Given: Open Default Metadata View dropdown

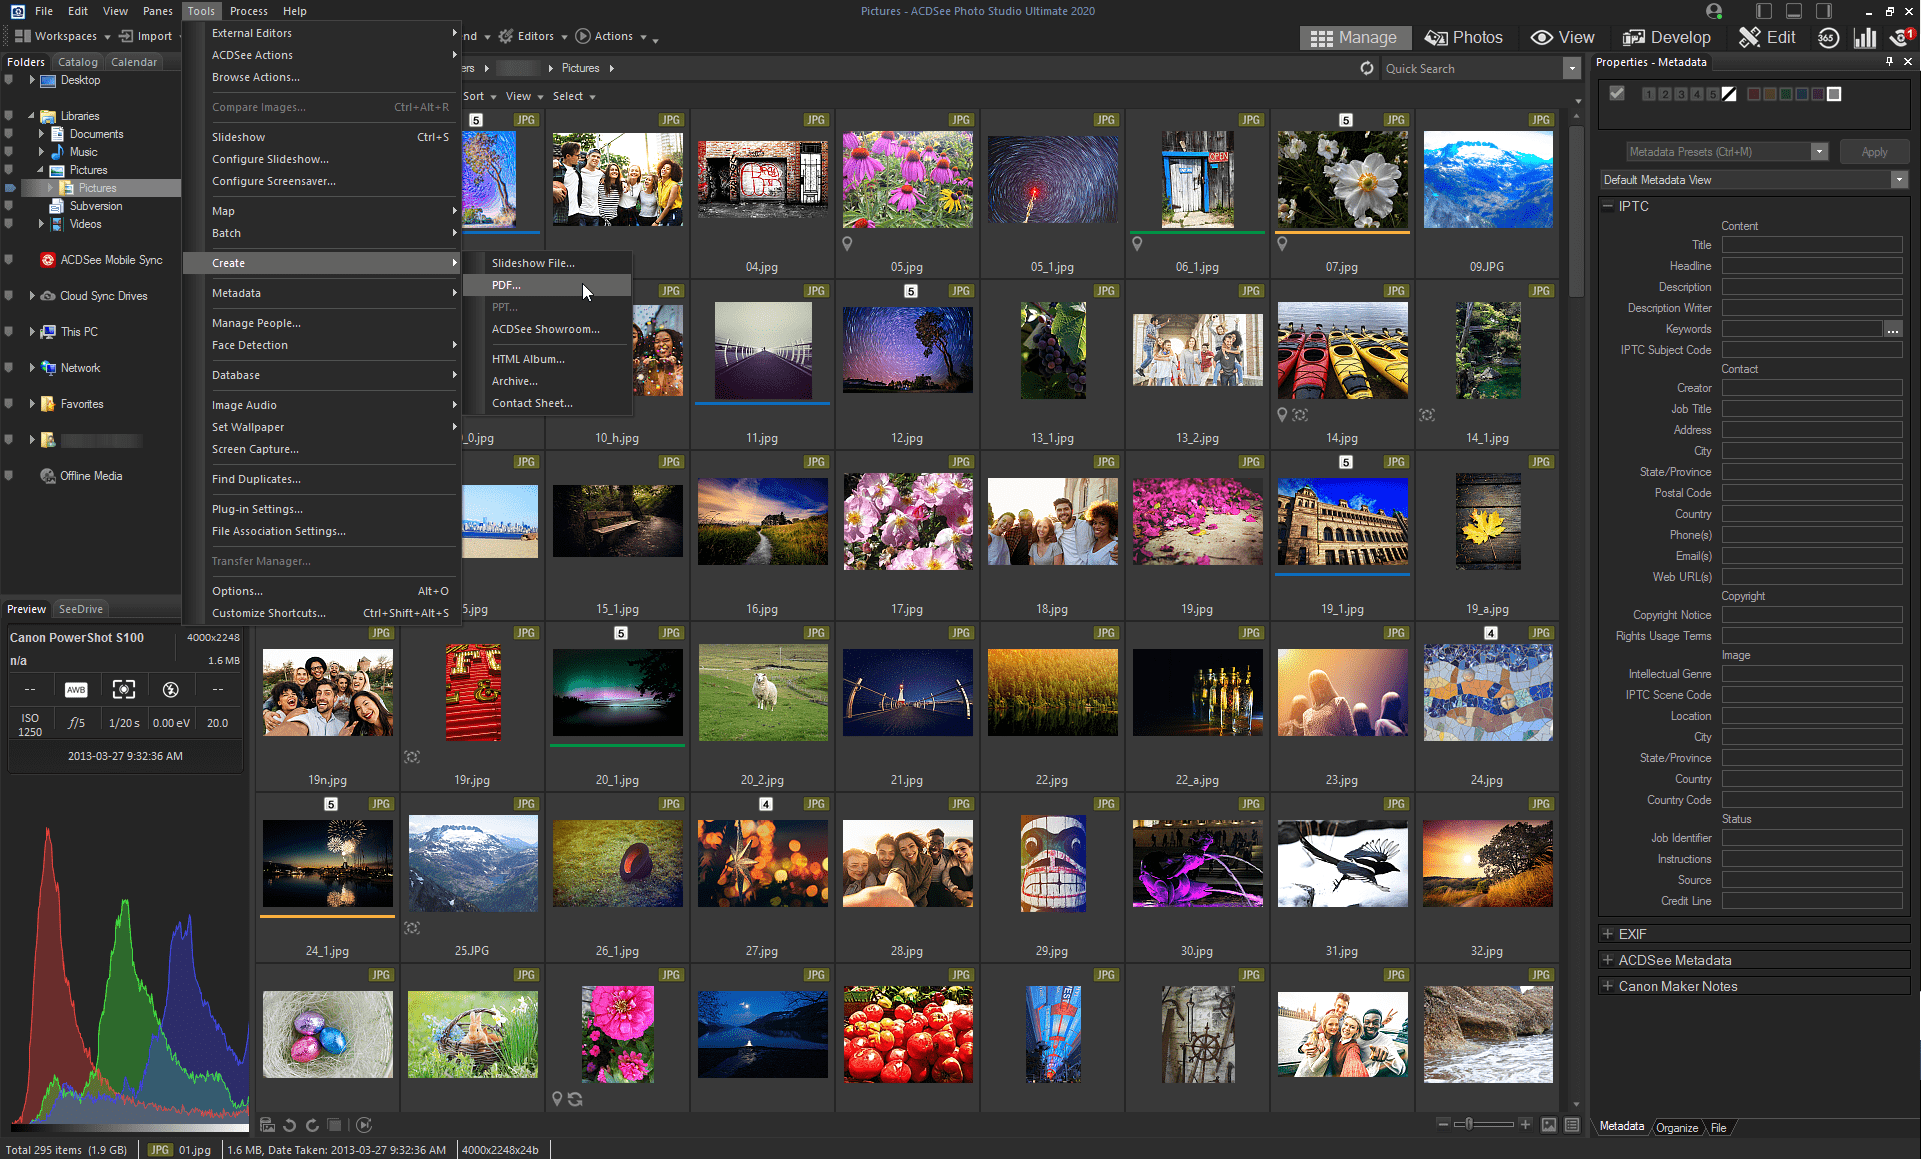Looking at the screenshot, I should coord(1898,180).
